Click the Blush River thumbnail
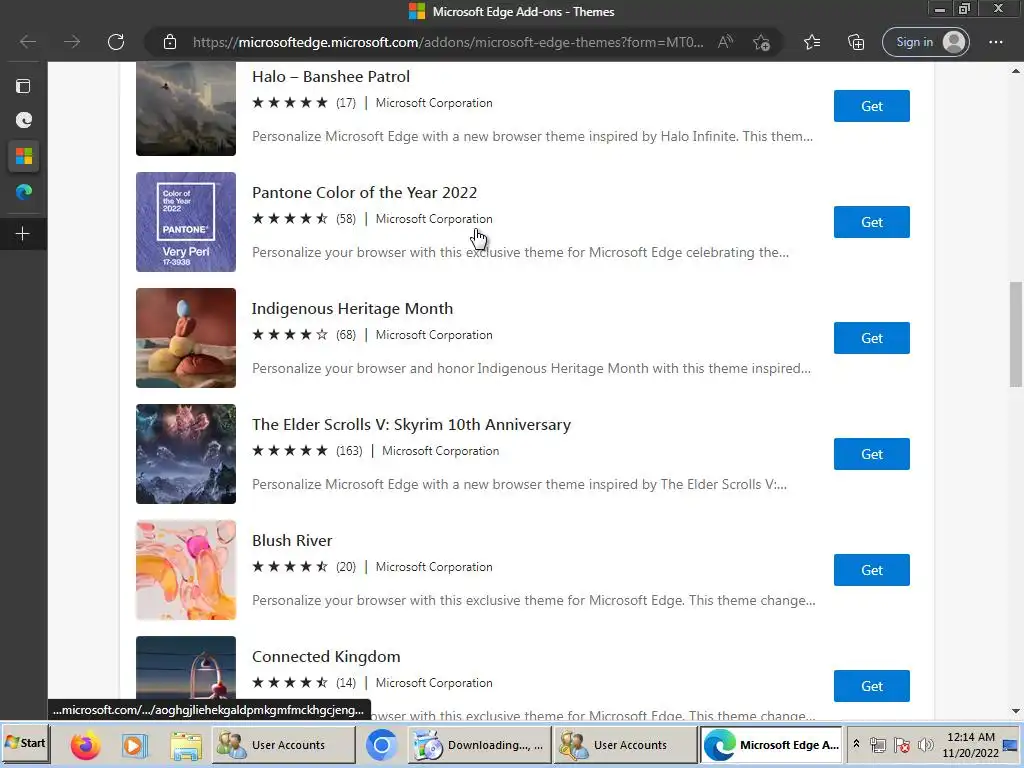Screen dimensions: 1024x768 tap(186, 570)
